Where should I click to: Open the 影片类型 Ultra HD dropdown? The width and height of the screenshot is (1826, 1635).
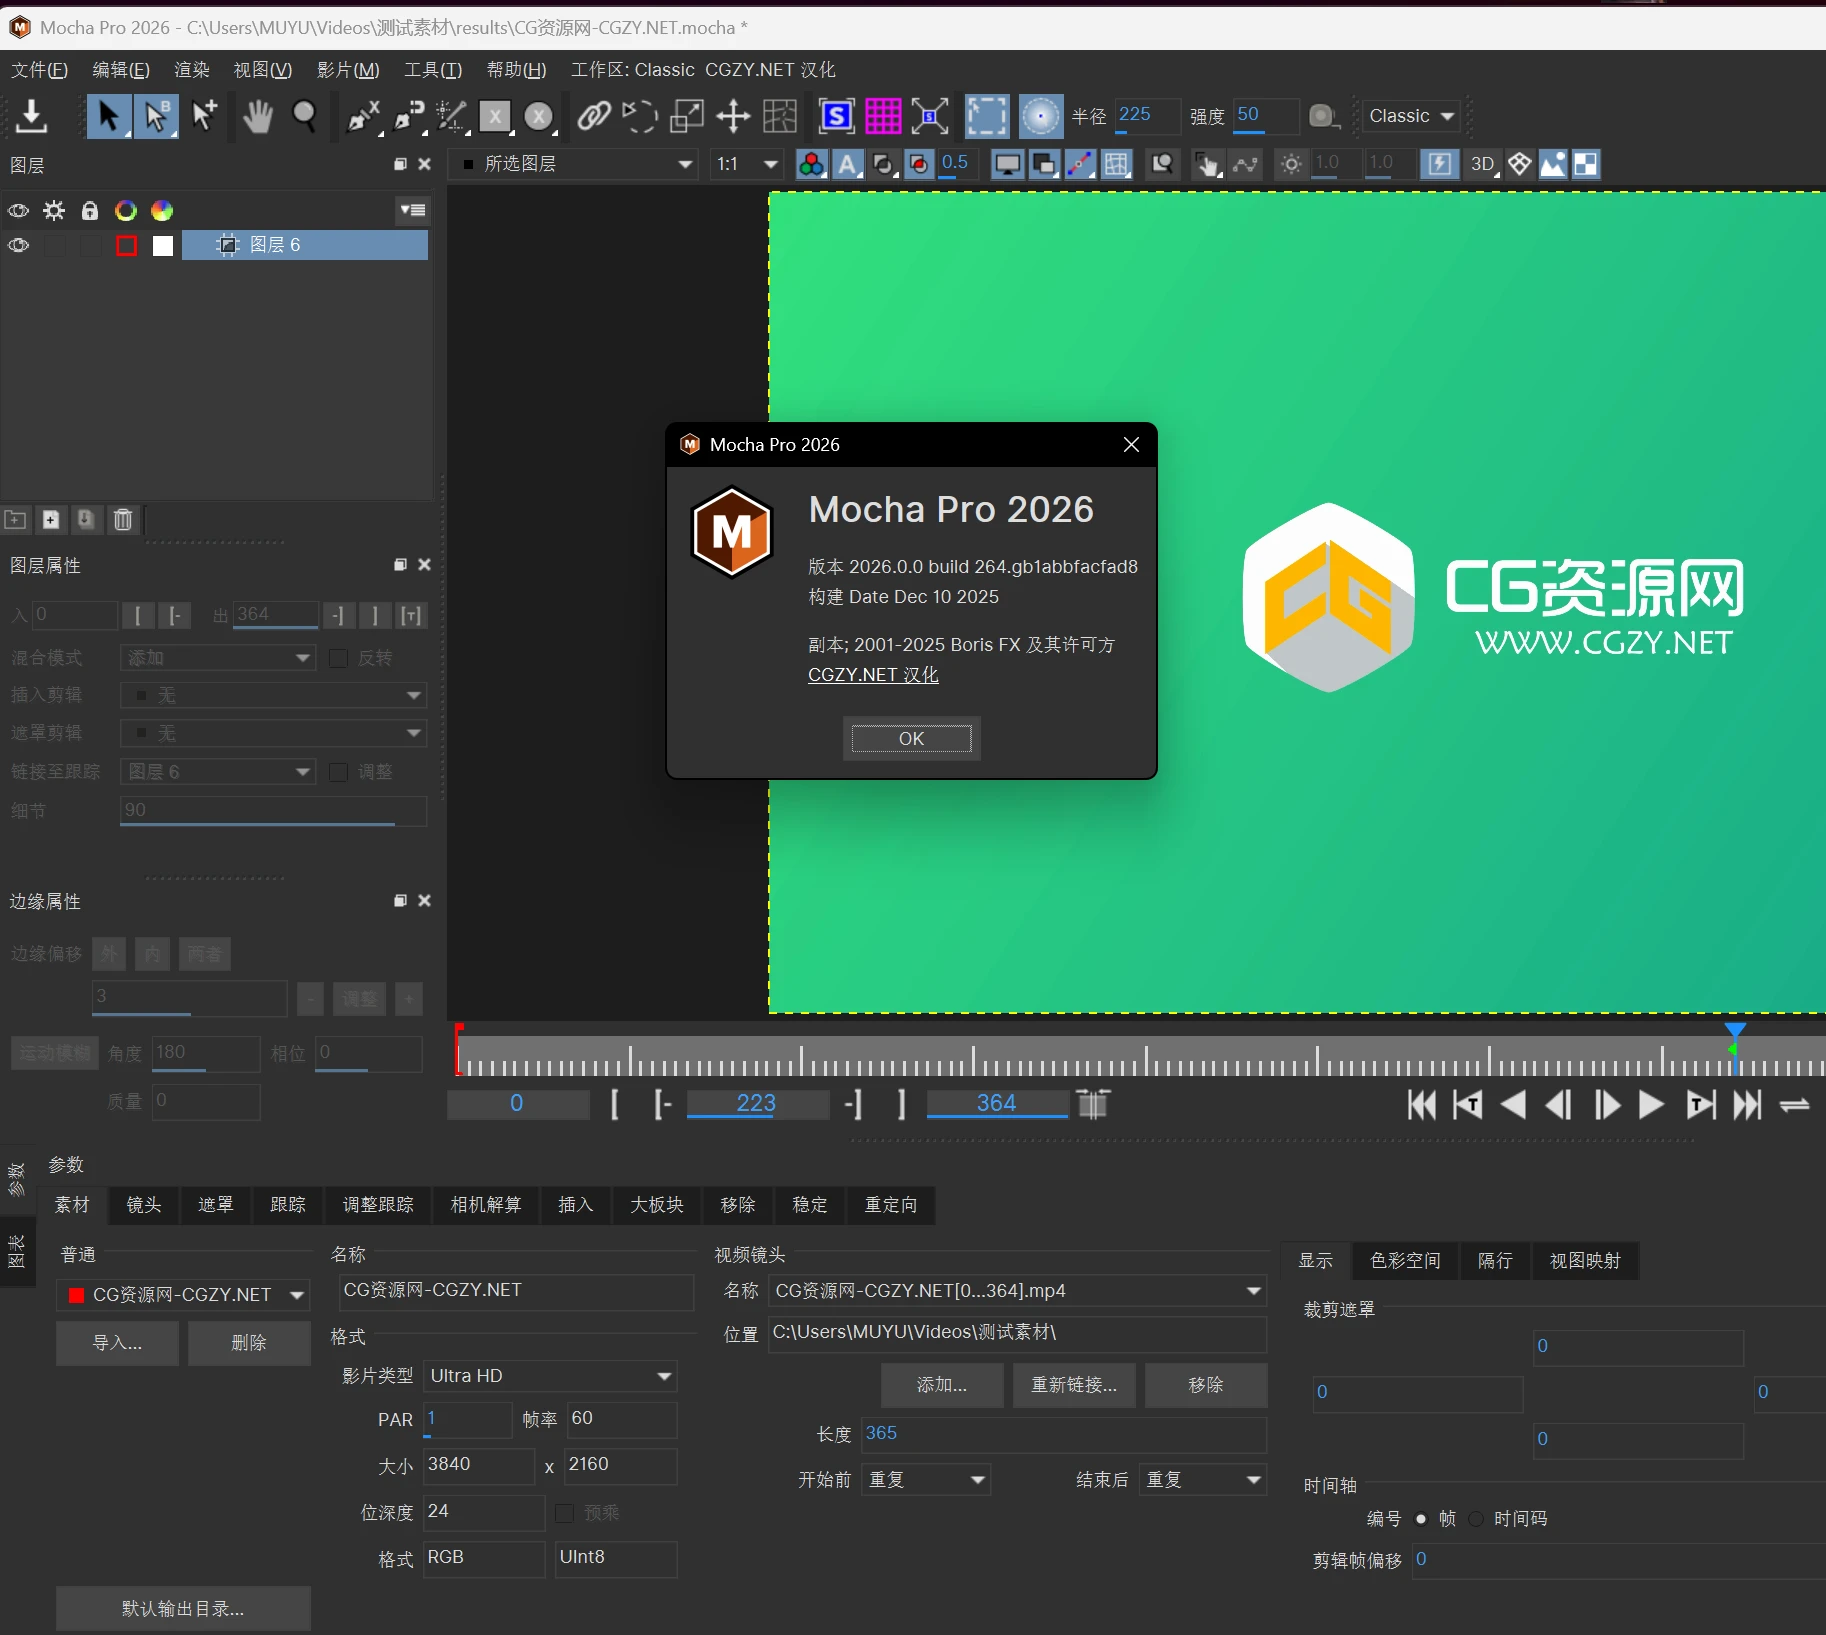point(549,1375)
